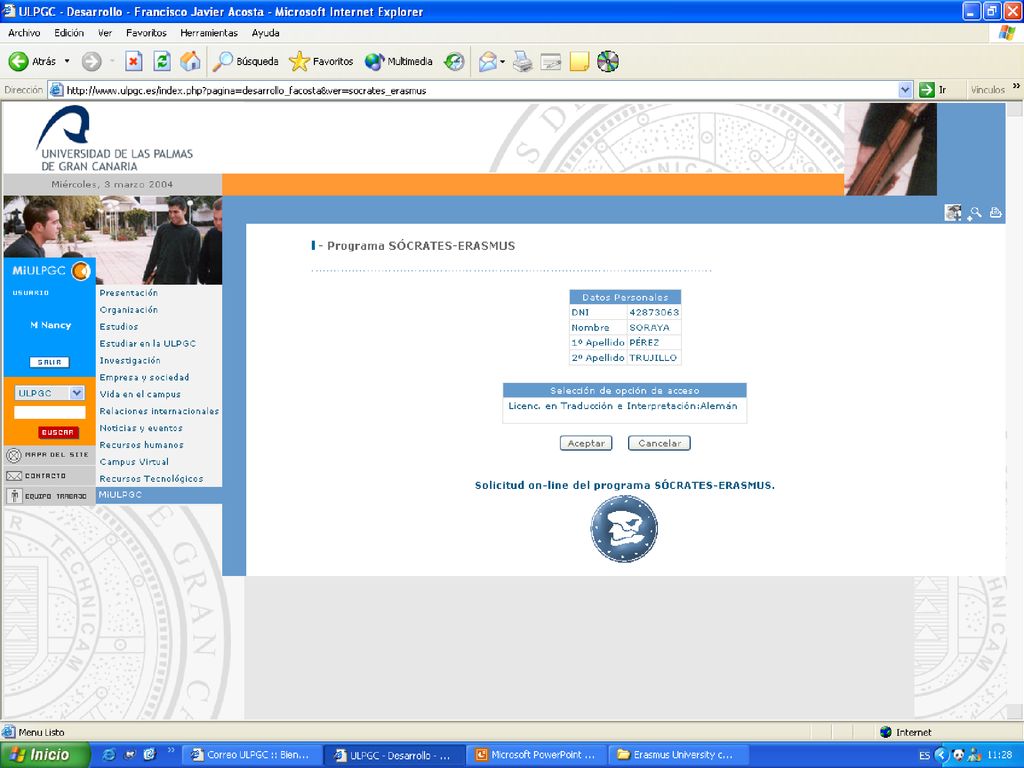
Task: Open the Presentación sidebar link
Action: (129, 293)
